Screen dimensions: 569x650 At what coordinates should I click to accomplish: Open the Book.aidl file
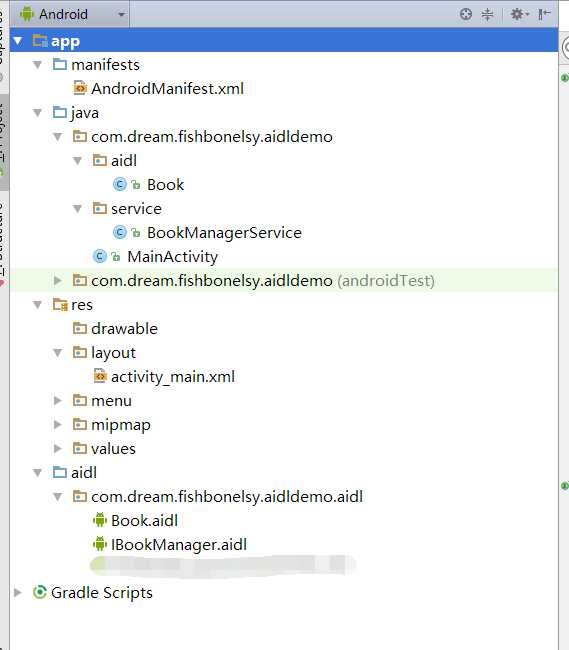click(144, 521)
